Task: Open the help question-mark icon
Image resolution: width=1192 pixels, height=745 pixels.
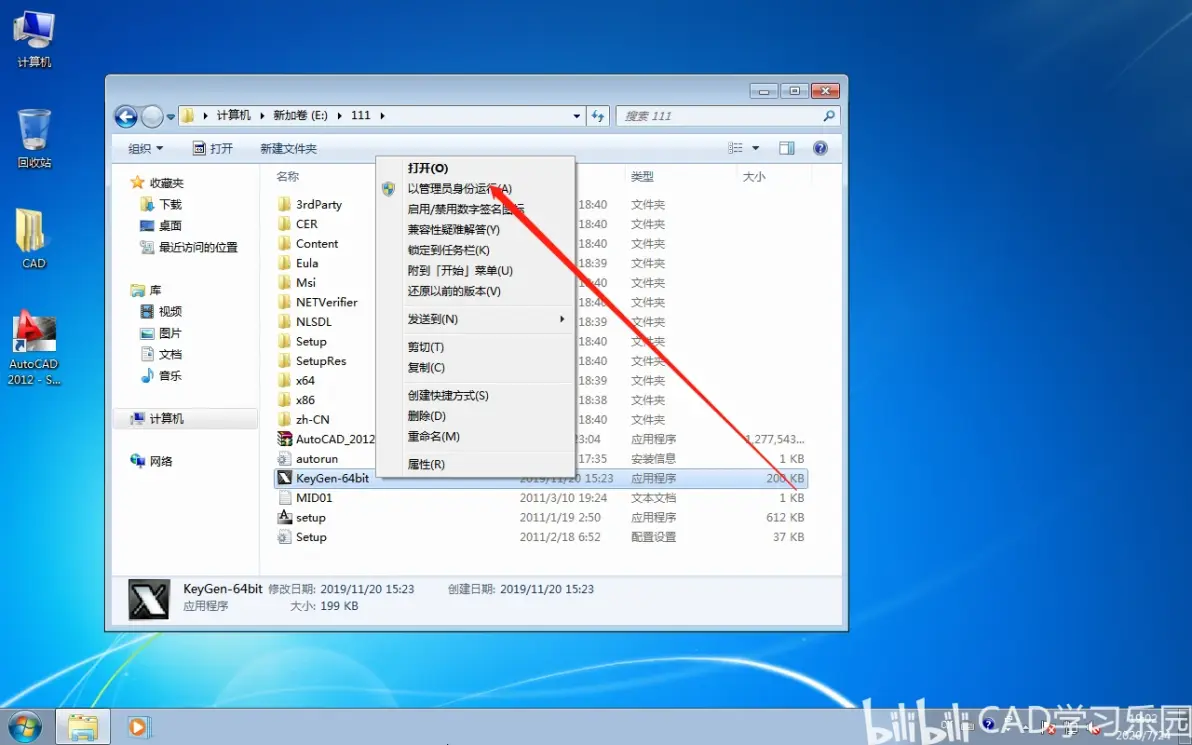Action: point(820,148)
